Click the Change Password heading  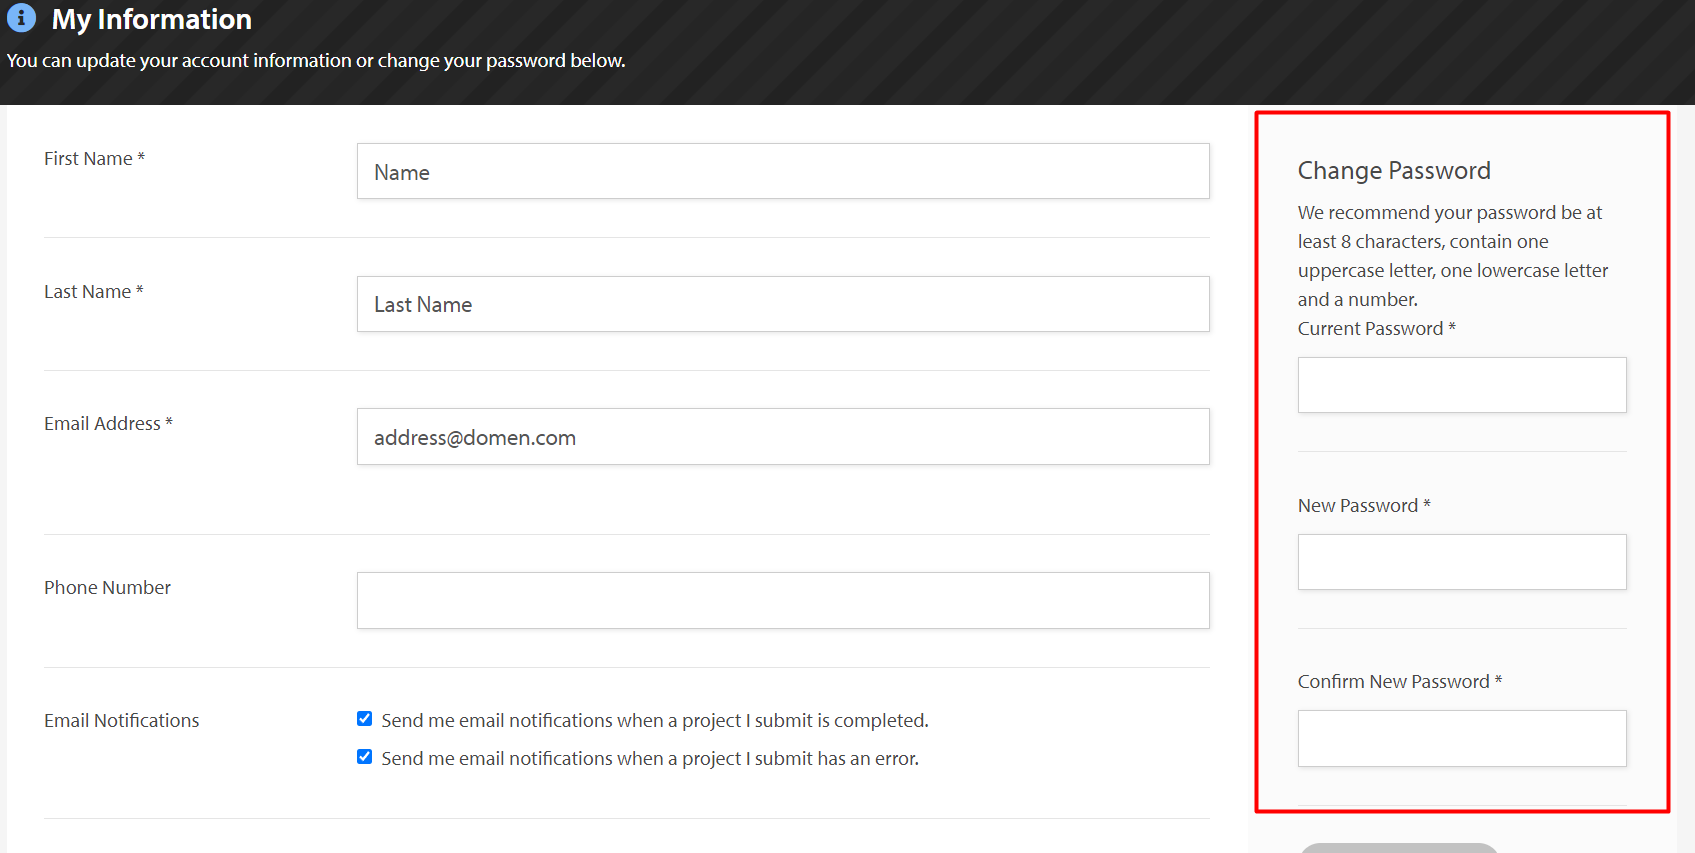[1394, 170]
